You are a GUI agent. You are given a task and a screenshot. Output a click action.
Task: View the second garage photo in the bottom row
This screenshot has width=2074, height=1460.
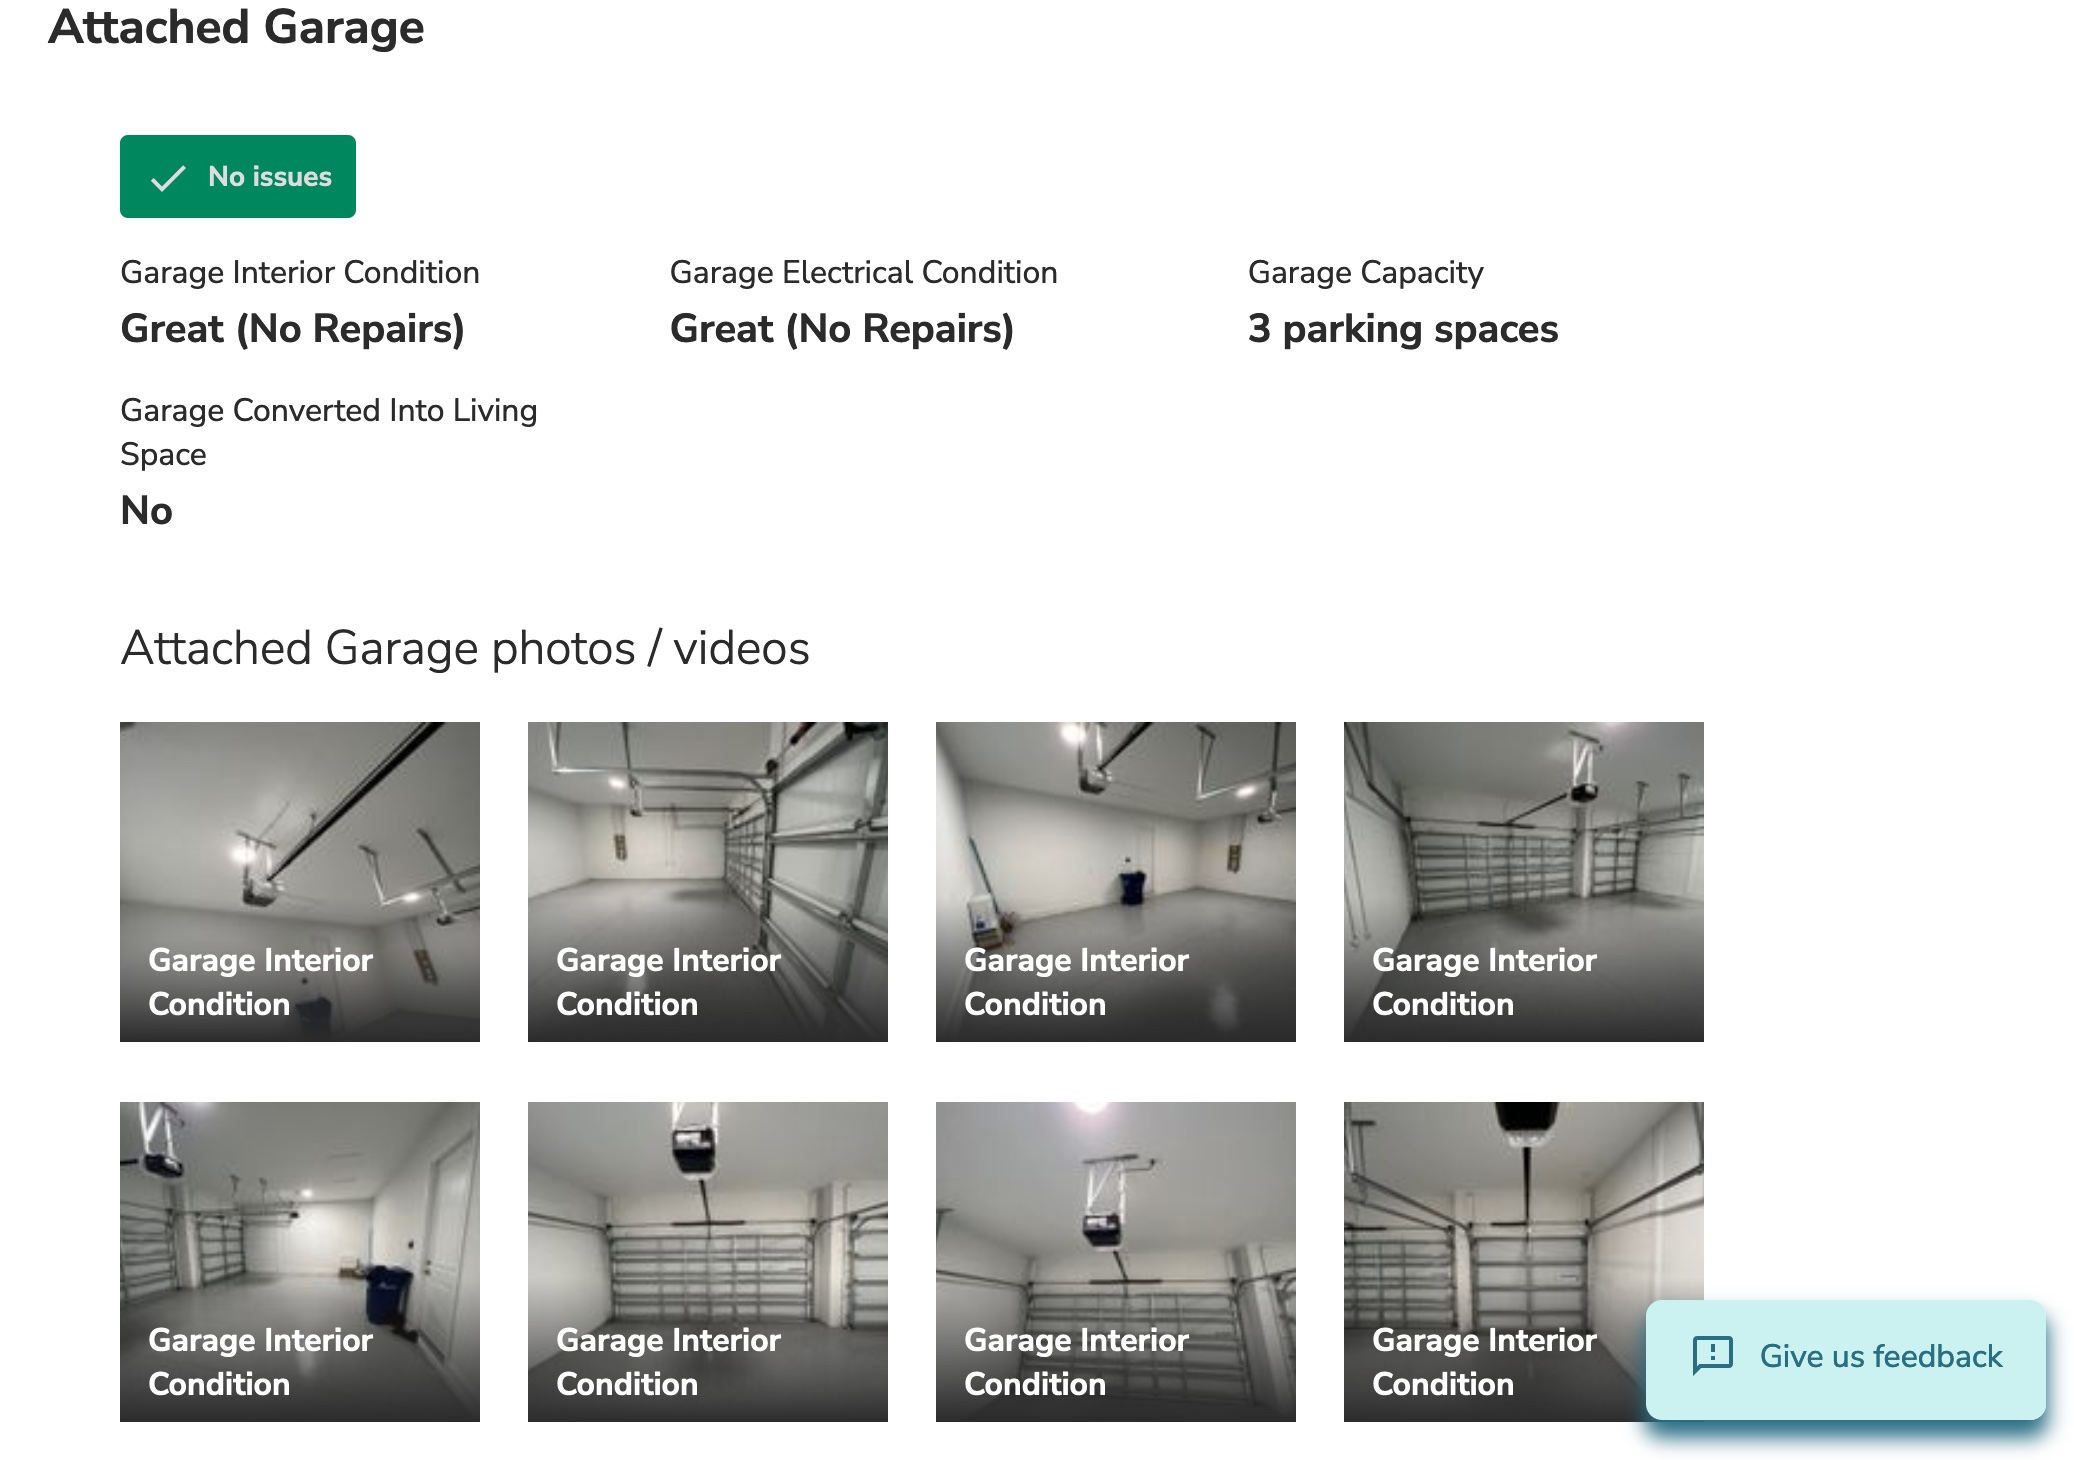click(x=708, y=1261)
